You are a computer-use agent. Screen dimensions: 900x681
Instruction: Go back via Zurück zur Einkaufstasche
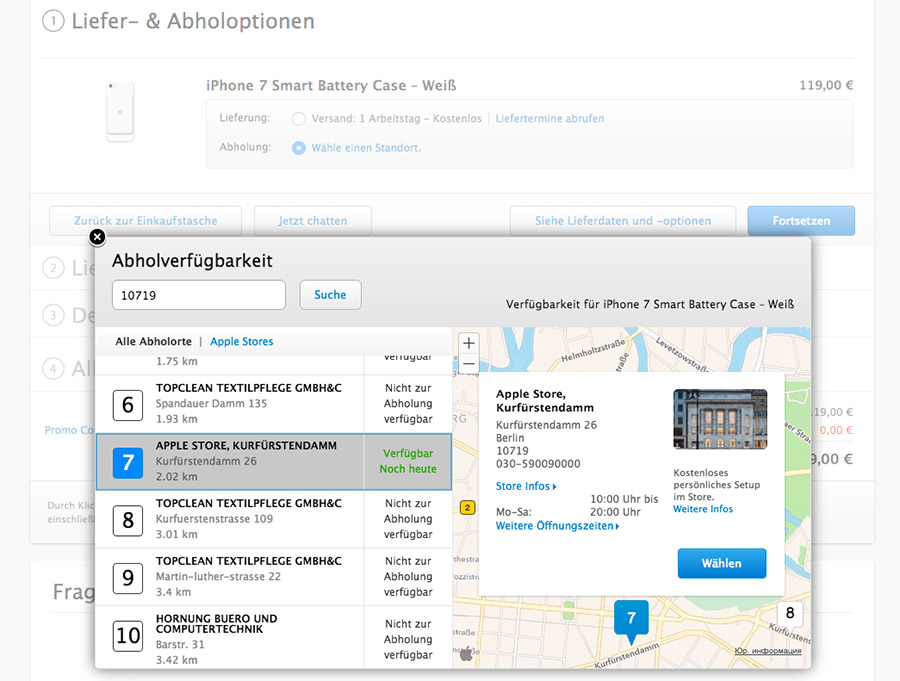click(145, 221)
